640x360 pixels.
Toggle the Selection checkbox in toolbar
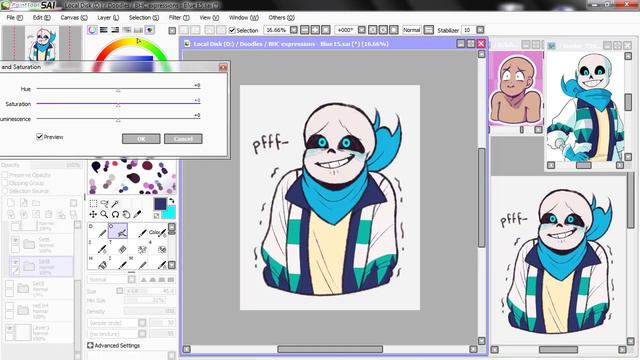[x=232, y=30]
